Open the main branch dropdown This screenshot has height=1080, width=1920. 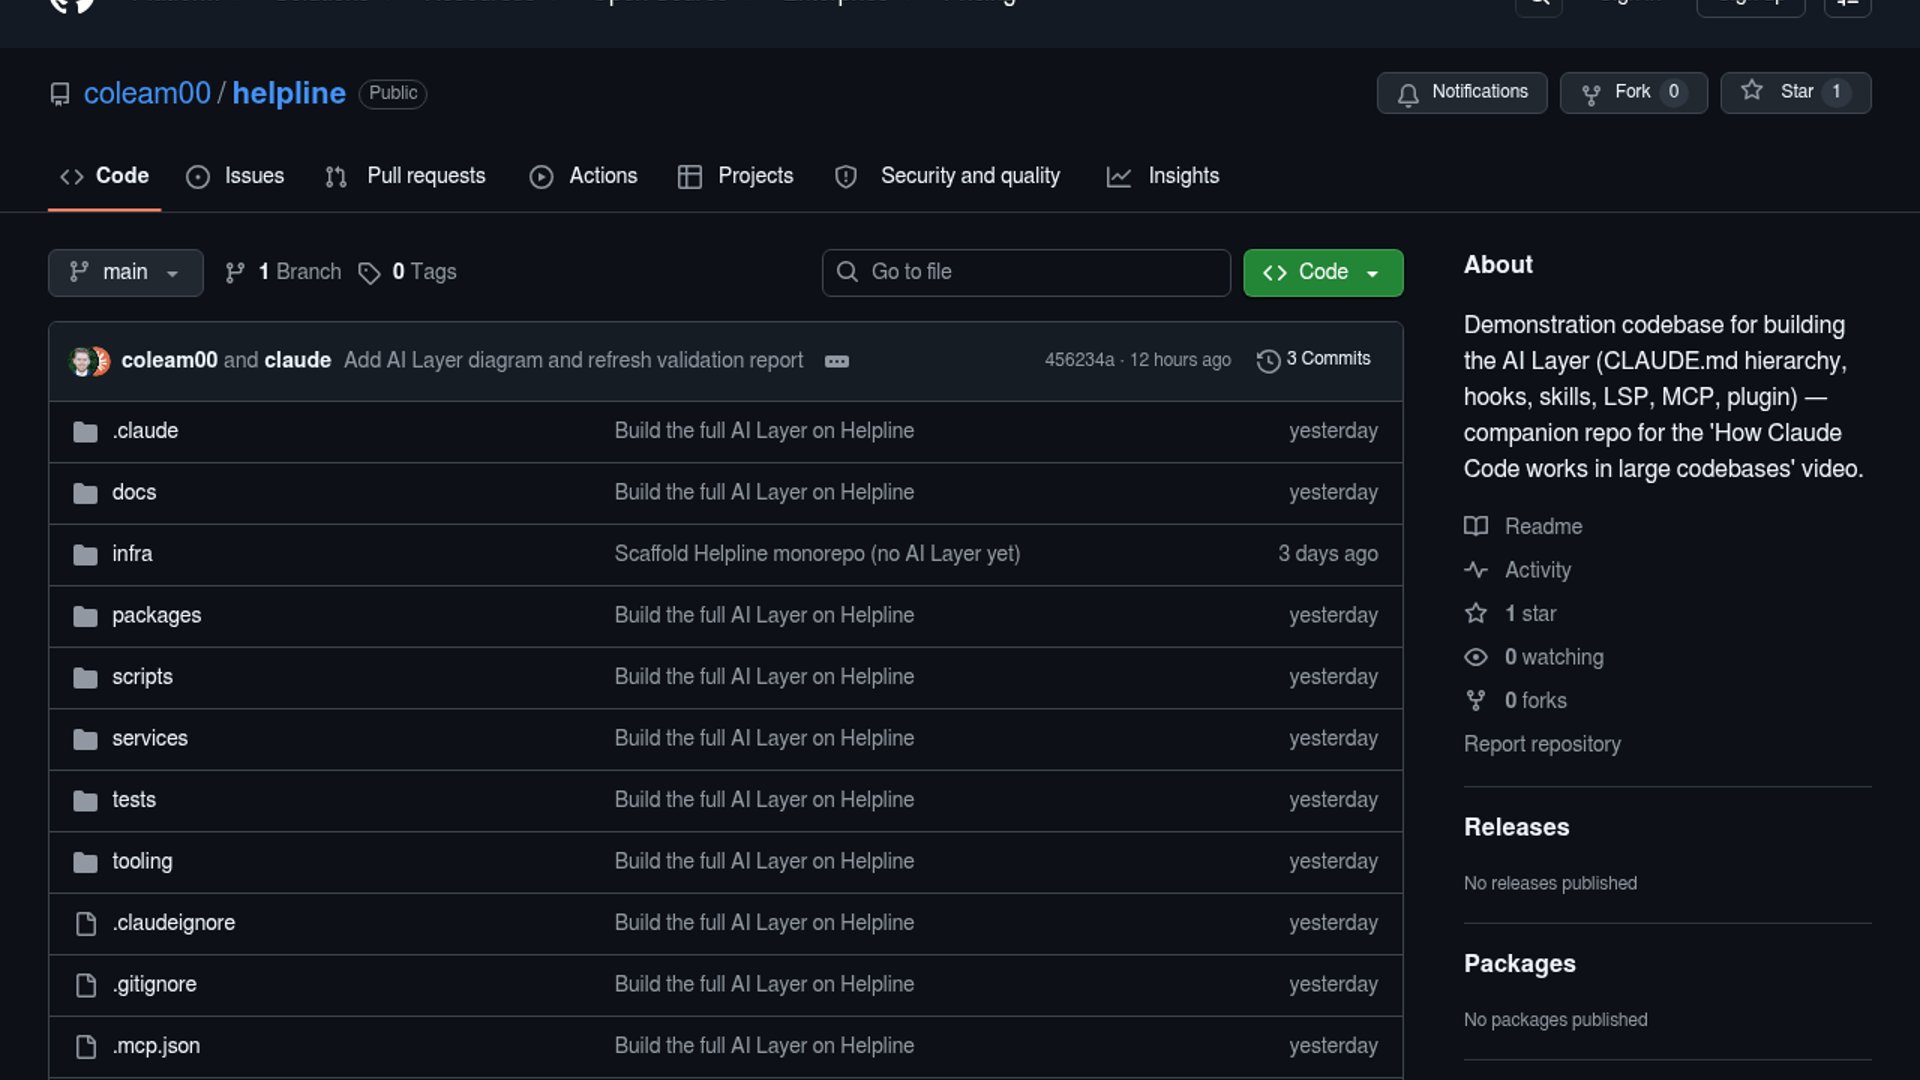point(126,272)
